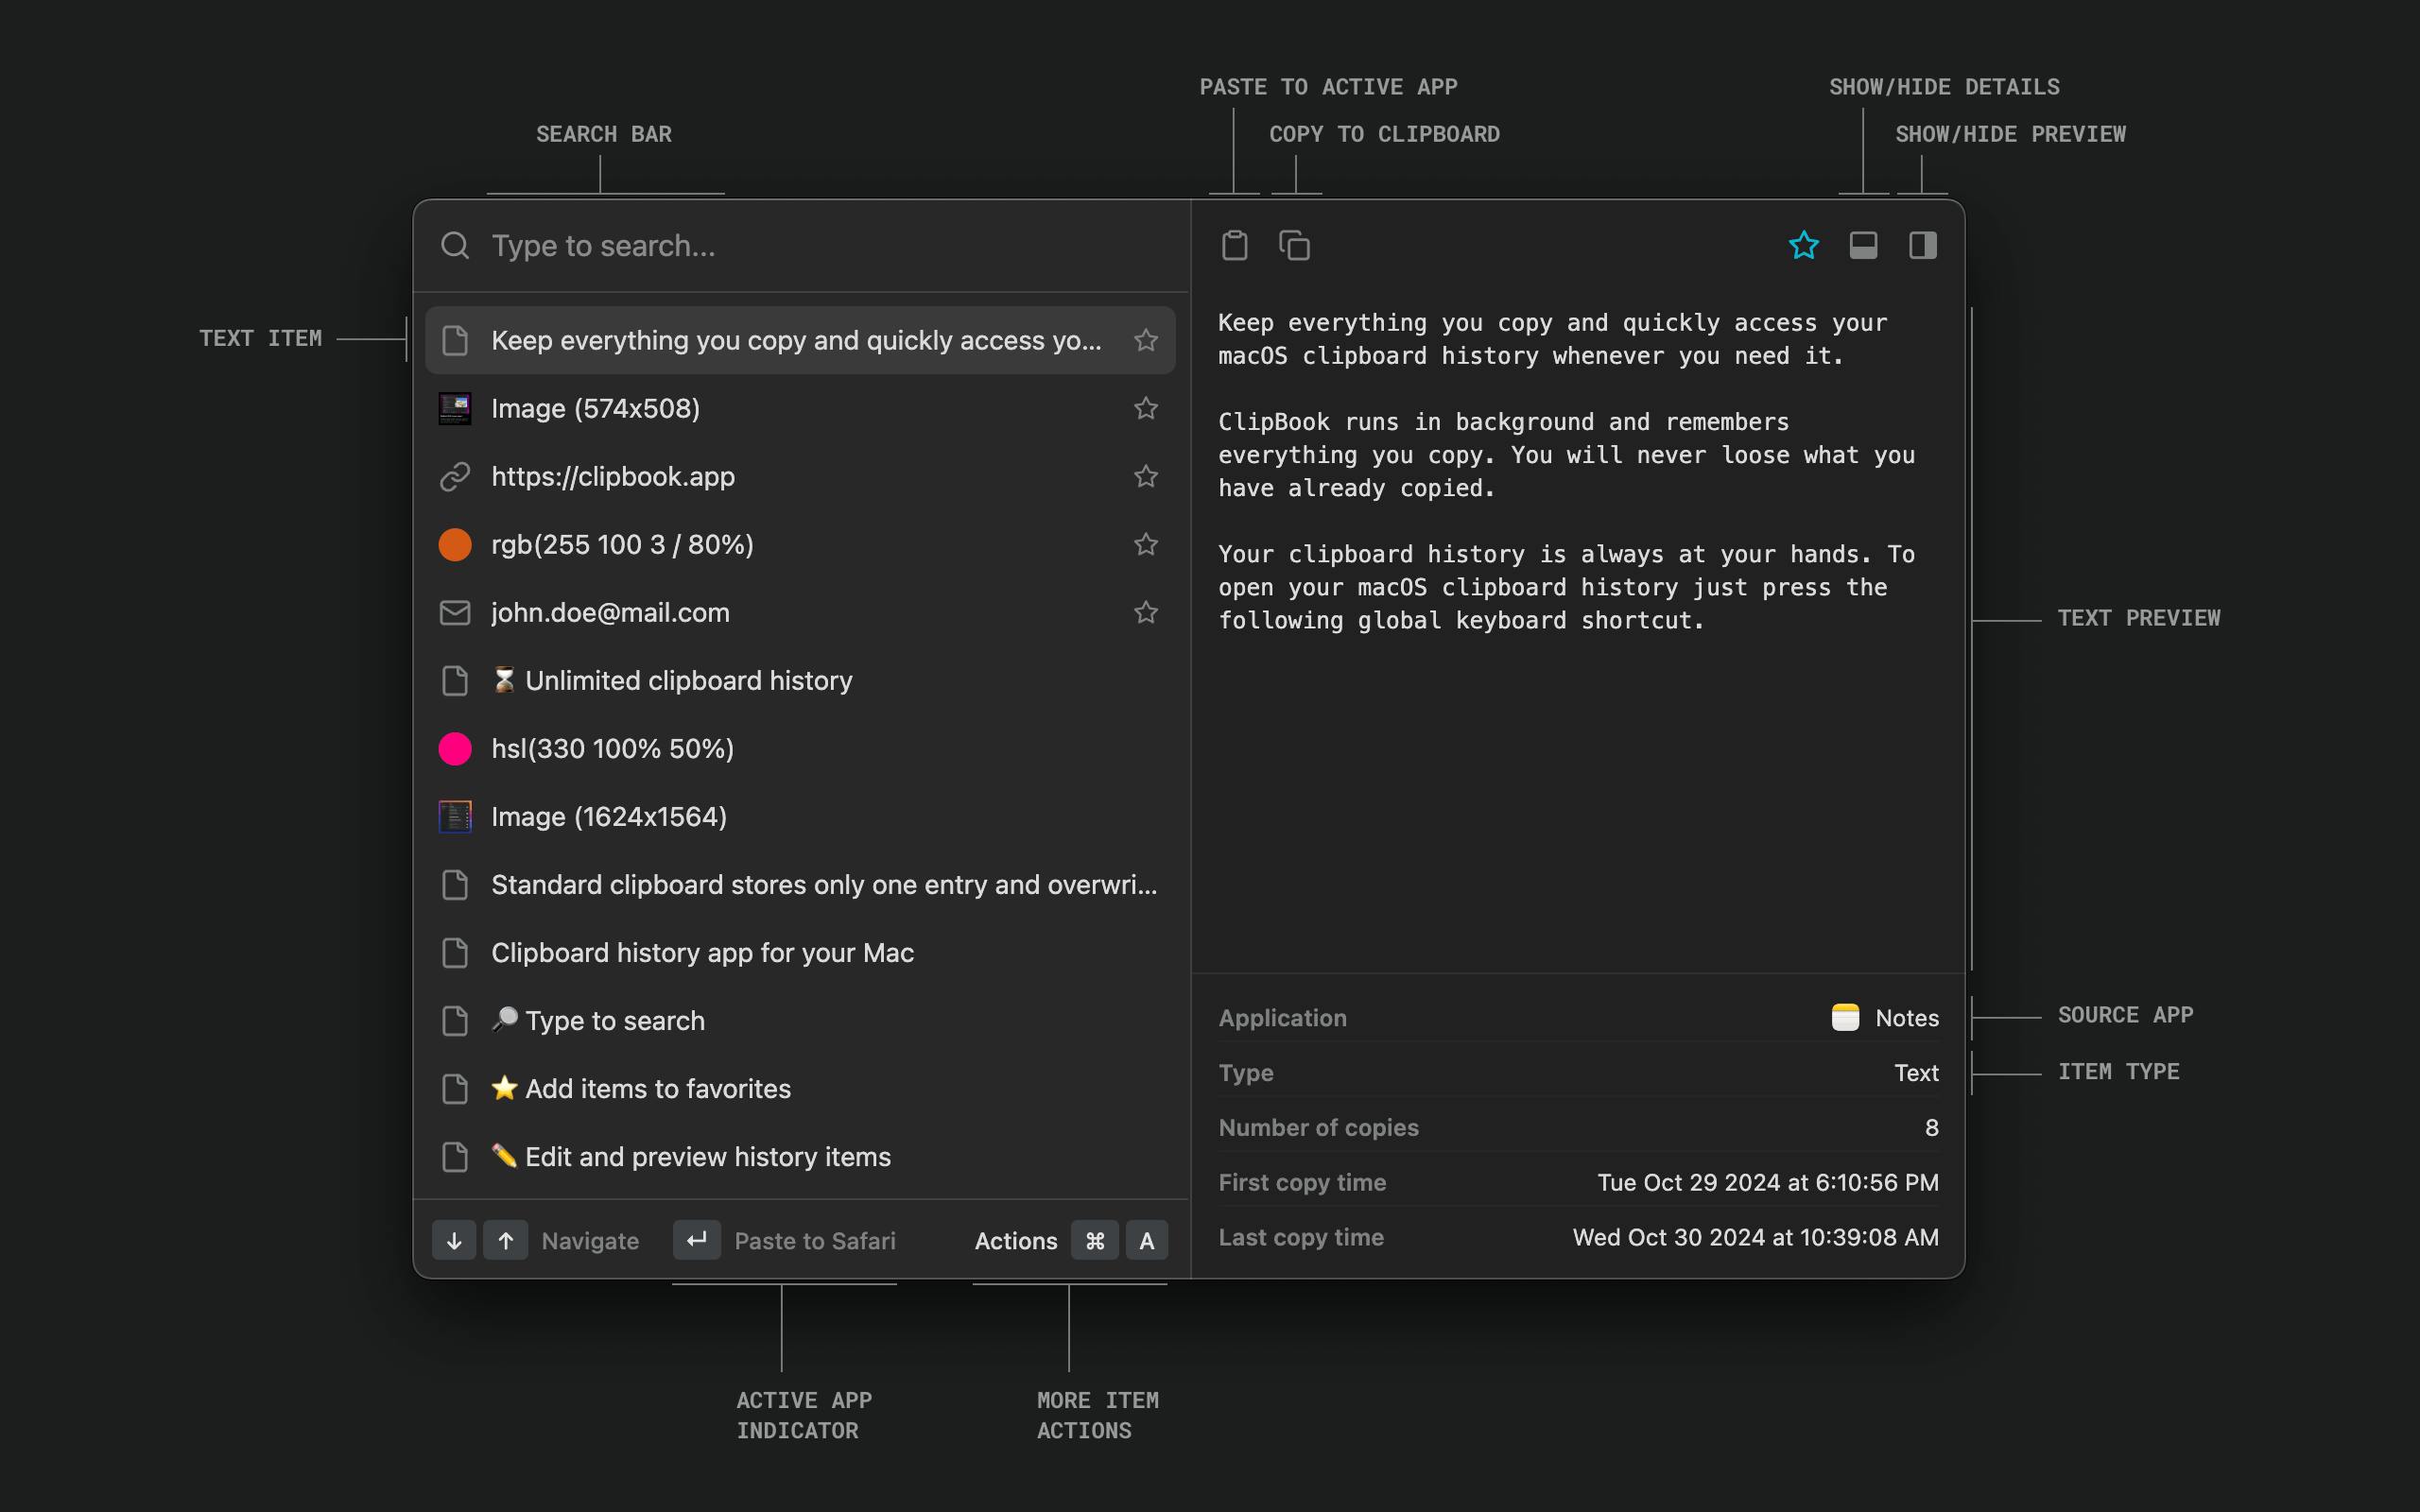
Task: Select the hsl(330 100% 50%) item
Action: click(800, 748)
